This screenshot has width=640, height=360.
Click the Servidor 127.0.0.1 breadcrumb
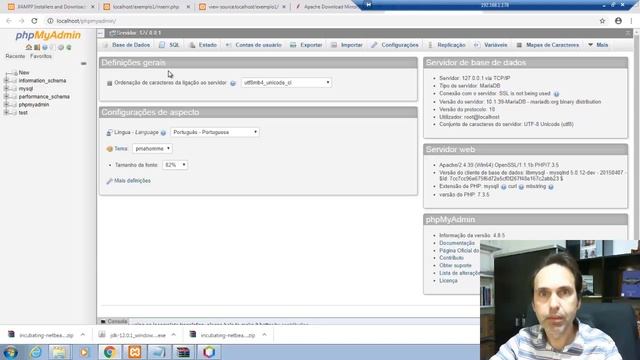click(136, 33)
